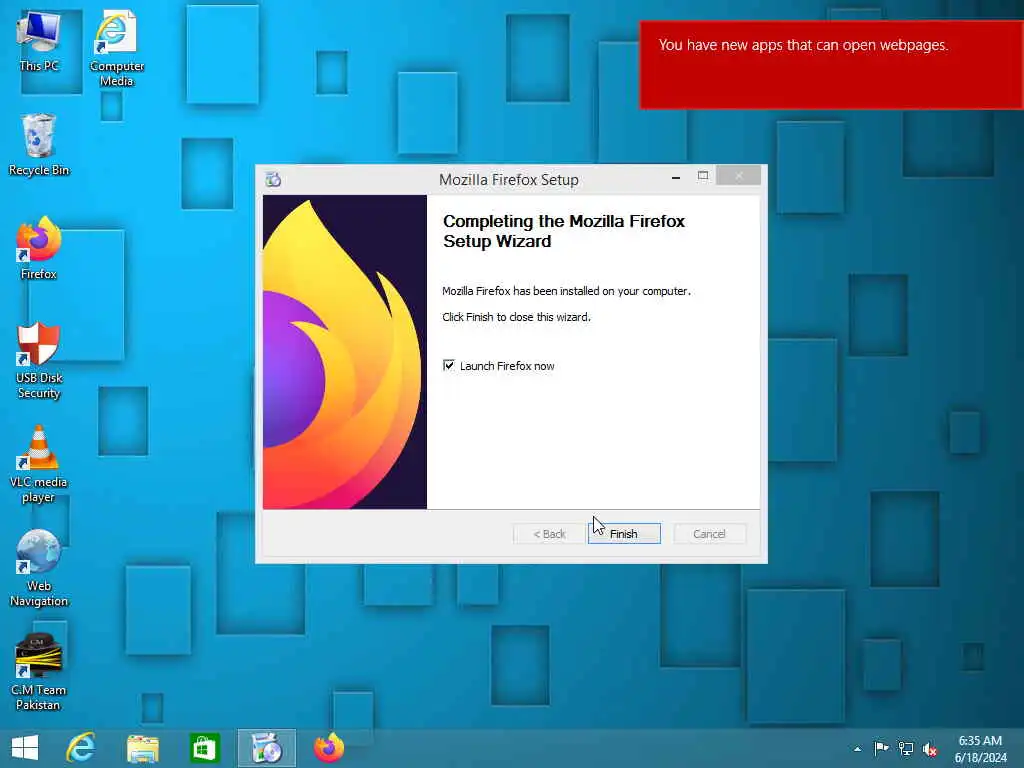Select the VLC media player shortcut
Viewport: 1024px width, 768px height.
[39, 464]
